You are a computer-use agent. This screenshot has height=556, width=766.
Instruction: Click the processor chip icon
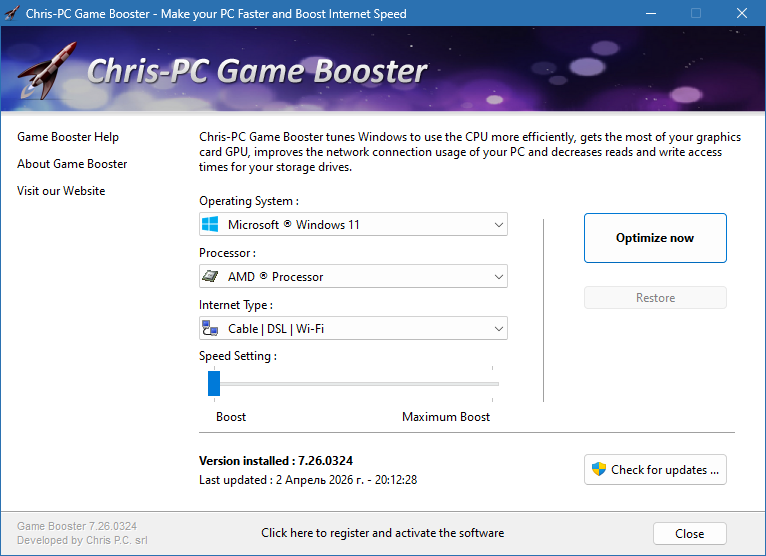tap(210, 277)
